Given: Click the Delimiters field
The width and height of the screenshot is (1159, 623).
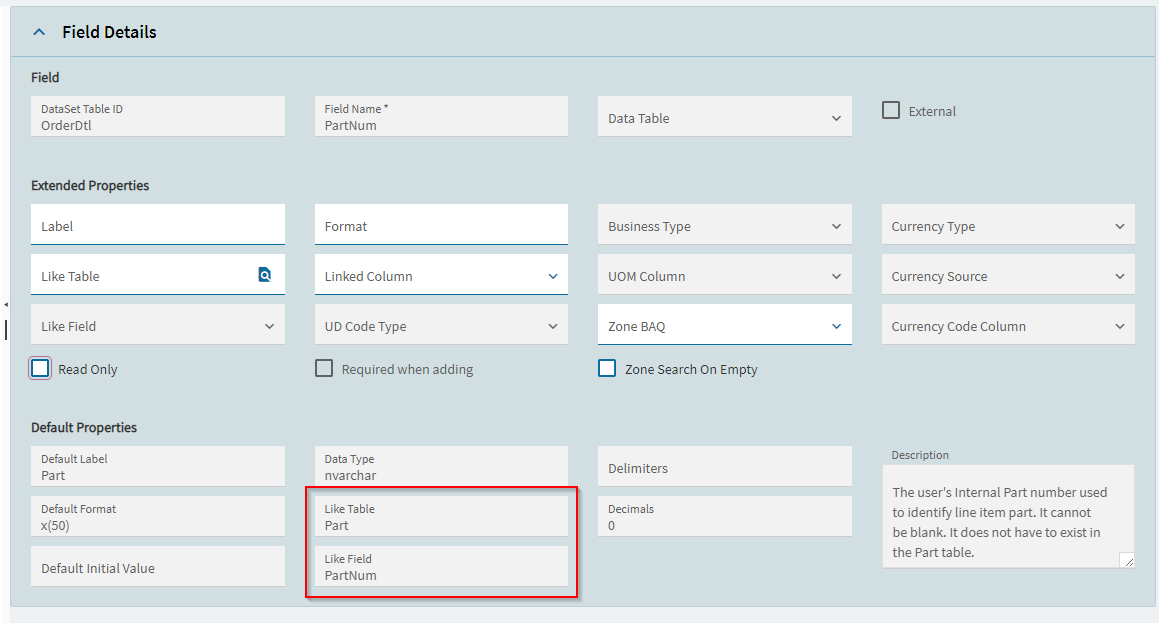Looking at the screenshot, I should coord(724,466).
